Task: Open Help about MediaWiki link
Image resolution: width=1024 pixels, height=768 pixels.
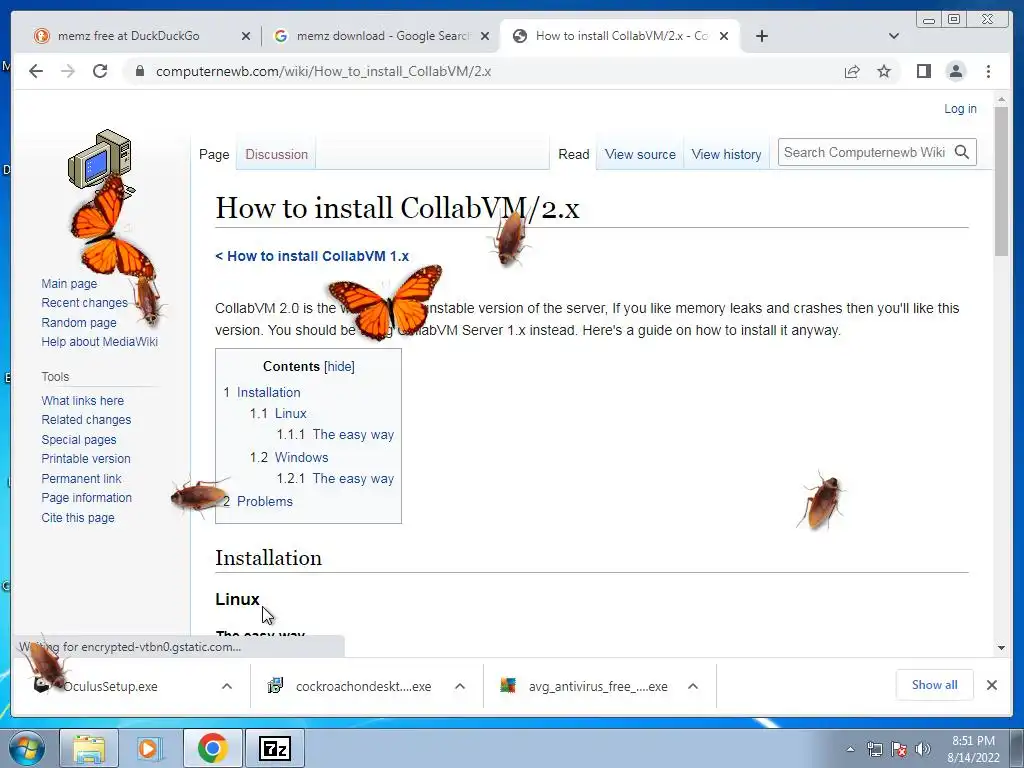Action: pos(99,342)
